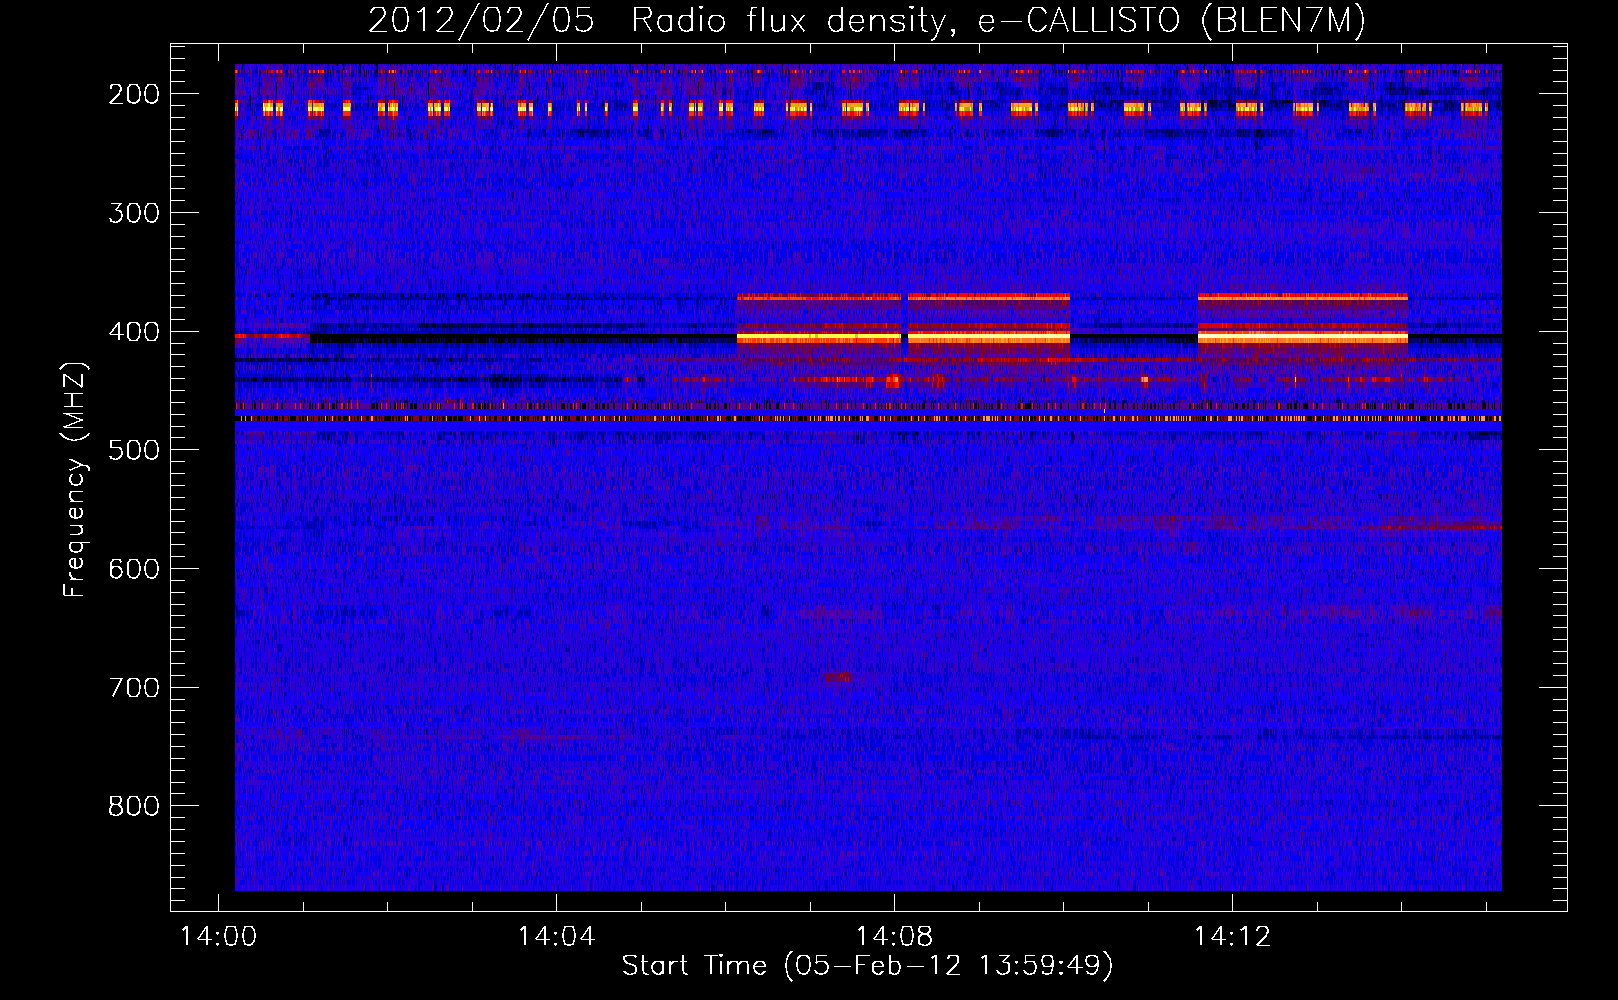Select the 700 frequency tick label

134,688
